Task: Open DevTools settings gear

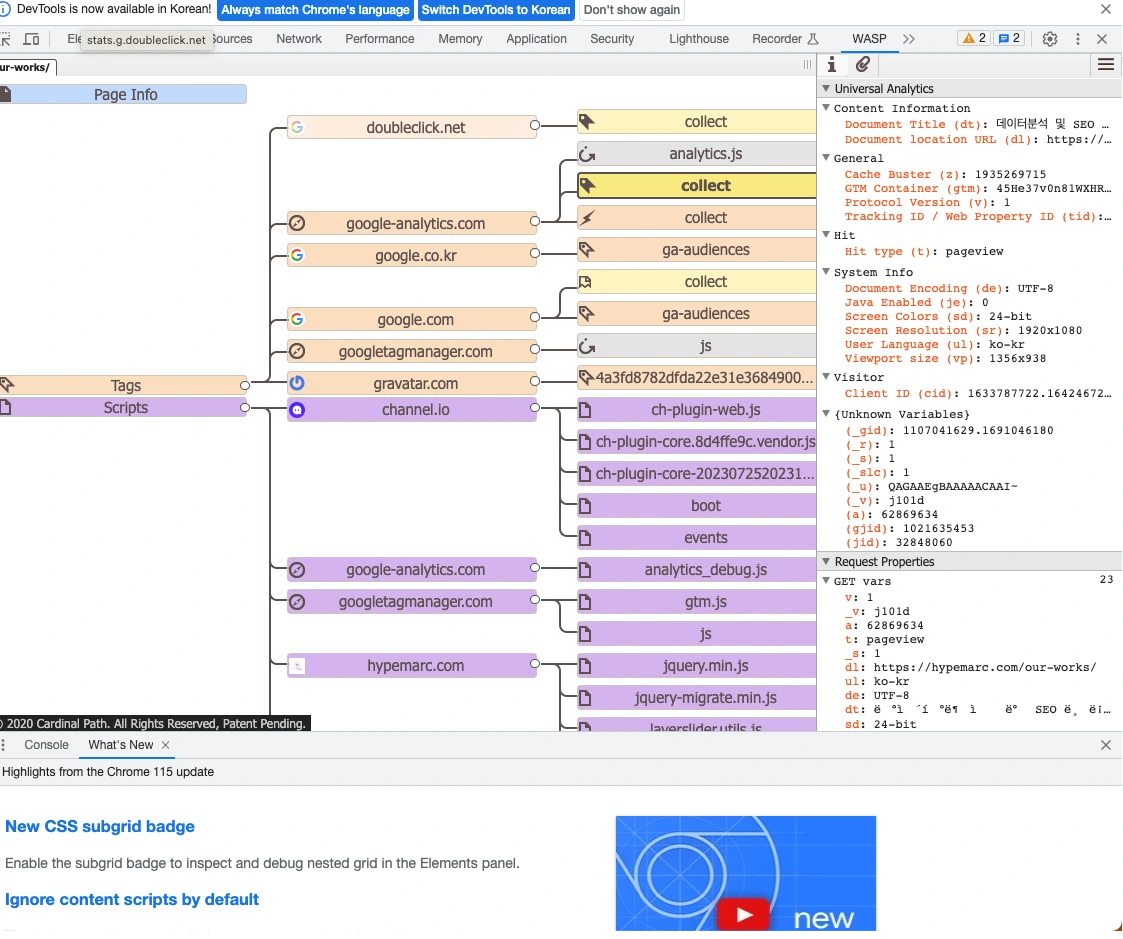Action: (x=1049, y=39)
